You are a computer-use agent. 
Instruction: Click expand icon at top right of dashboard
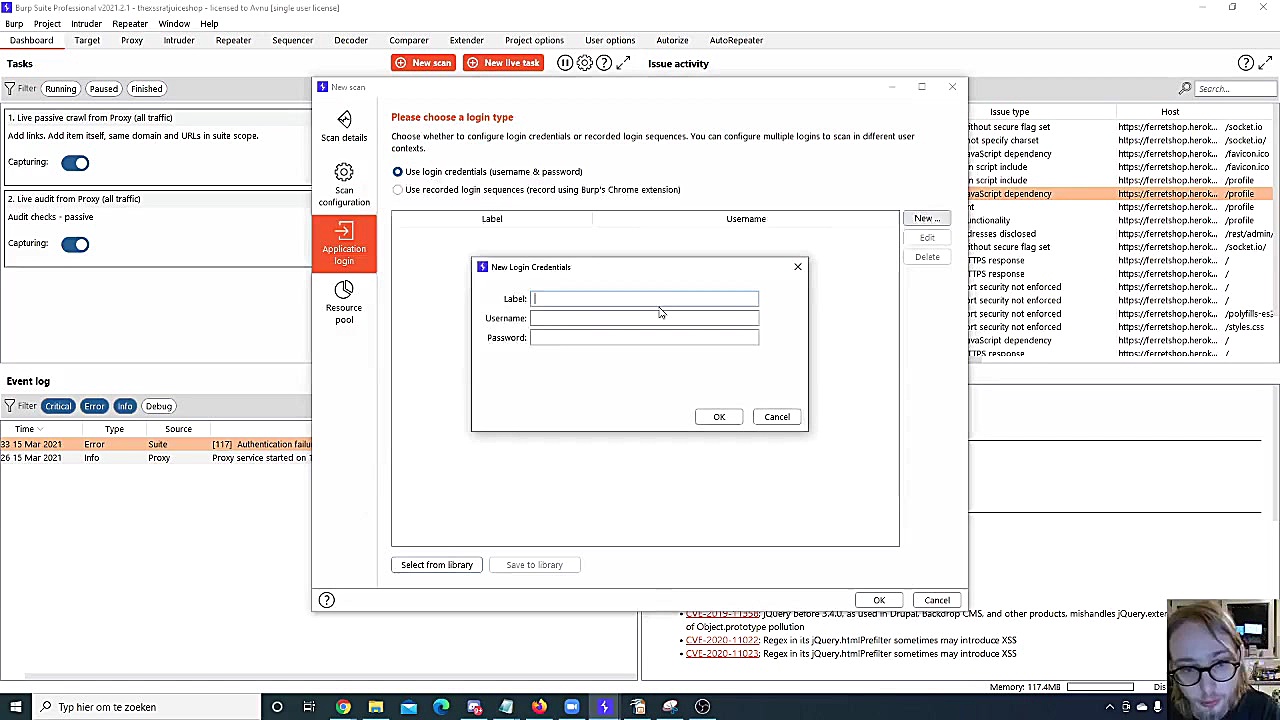coord(1265,63)
